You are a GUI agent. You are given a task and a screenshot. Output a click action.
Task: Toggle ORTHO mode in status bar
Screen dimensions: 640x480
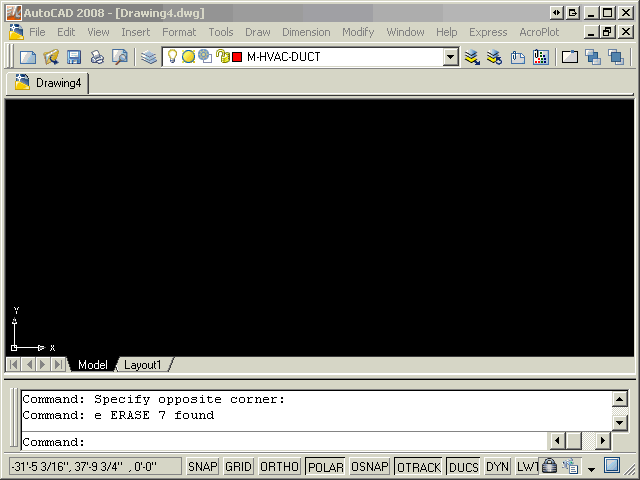280,466
